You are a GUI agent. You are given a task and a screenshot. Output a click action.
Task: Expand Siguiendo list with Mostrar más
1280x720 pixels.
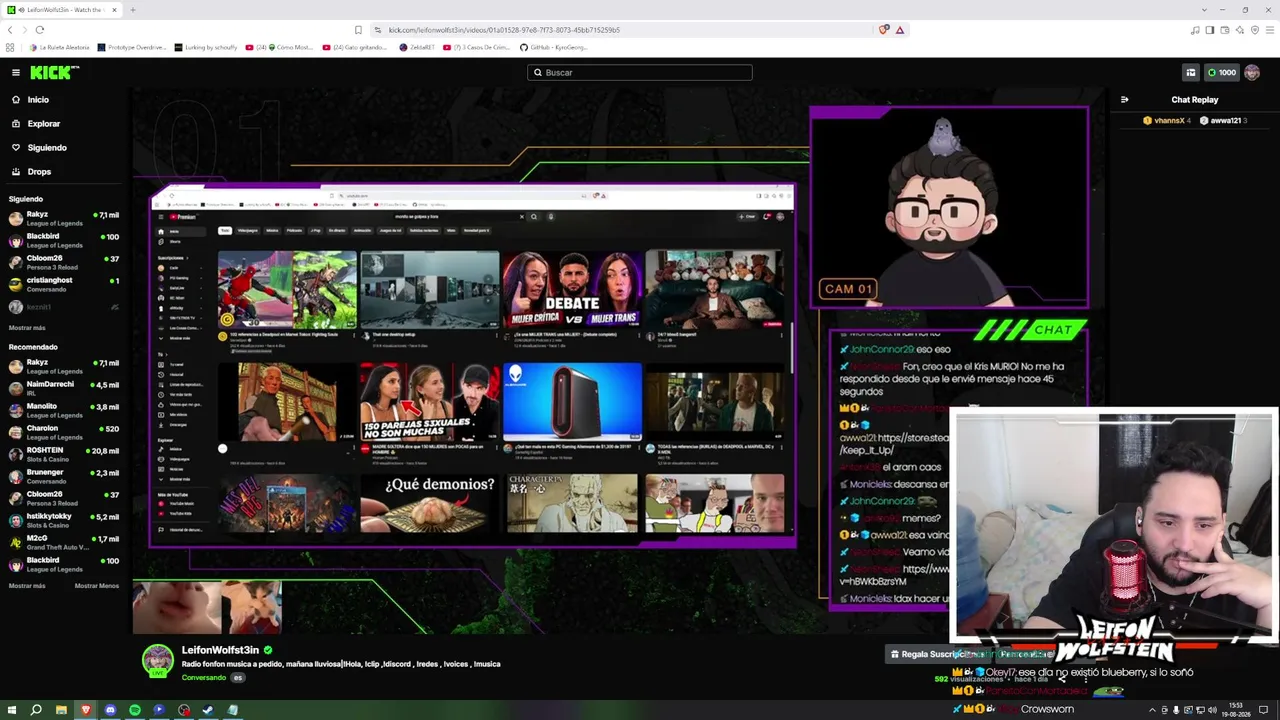point(27,328)
